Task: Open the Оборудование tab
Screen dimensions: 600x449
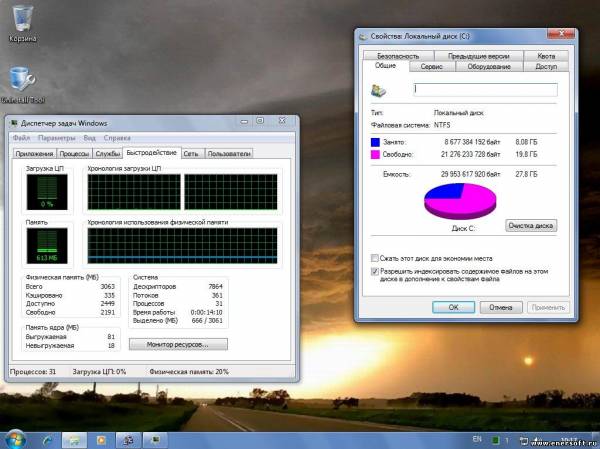Action: (x=489, y=67)
